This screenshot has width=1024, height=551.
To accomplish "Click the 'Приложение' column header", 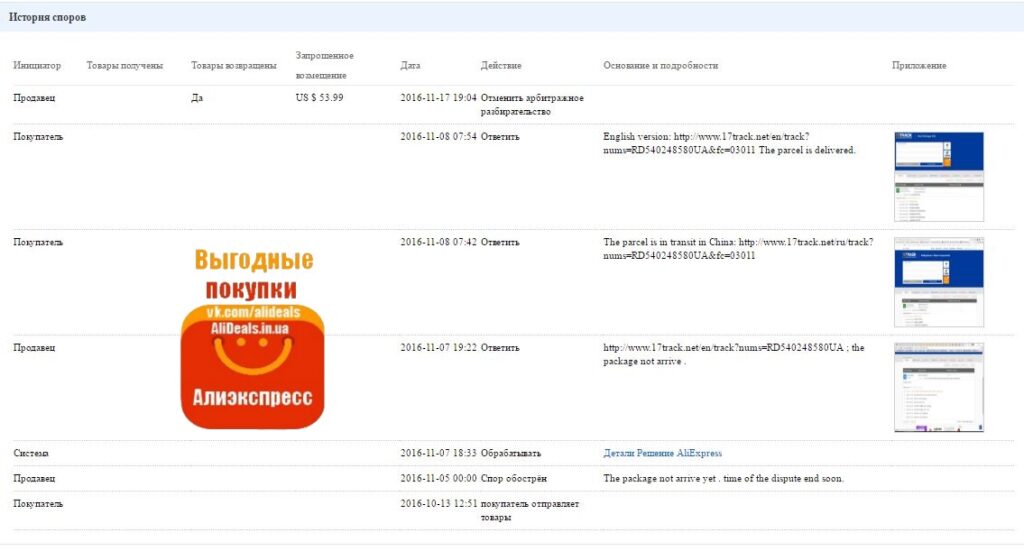I will coord(919,65).
